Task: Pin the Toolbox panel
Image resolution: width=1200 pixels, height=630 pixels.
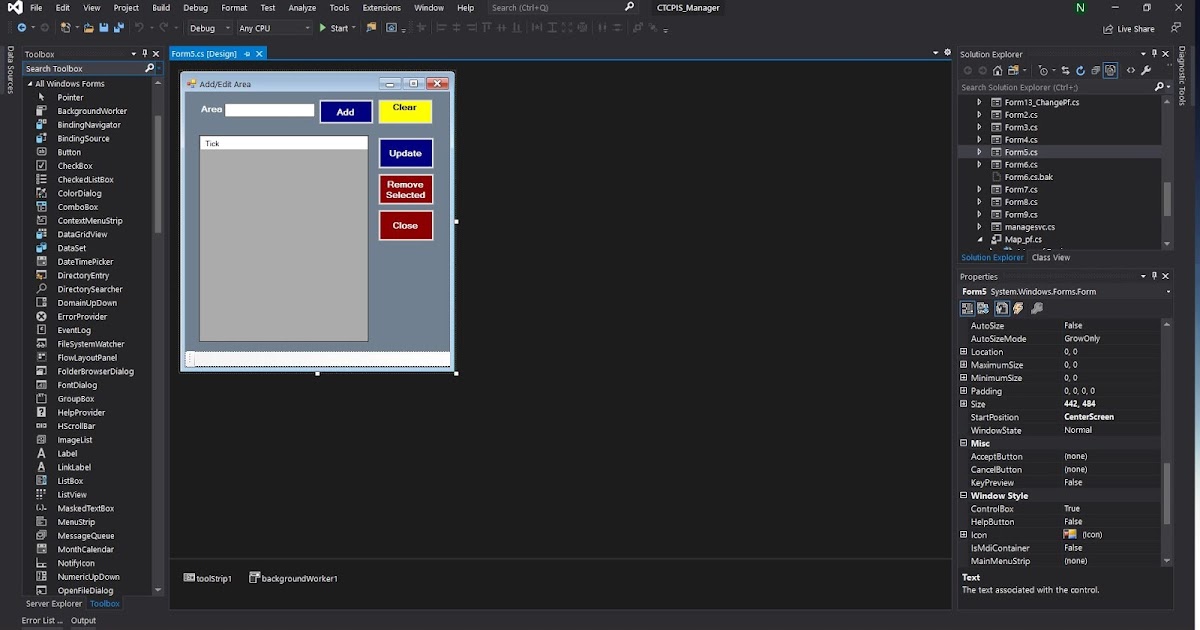Action: coord(143,54)
